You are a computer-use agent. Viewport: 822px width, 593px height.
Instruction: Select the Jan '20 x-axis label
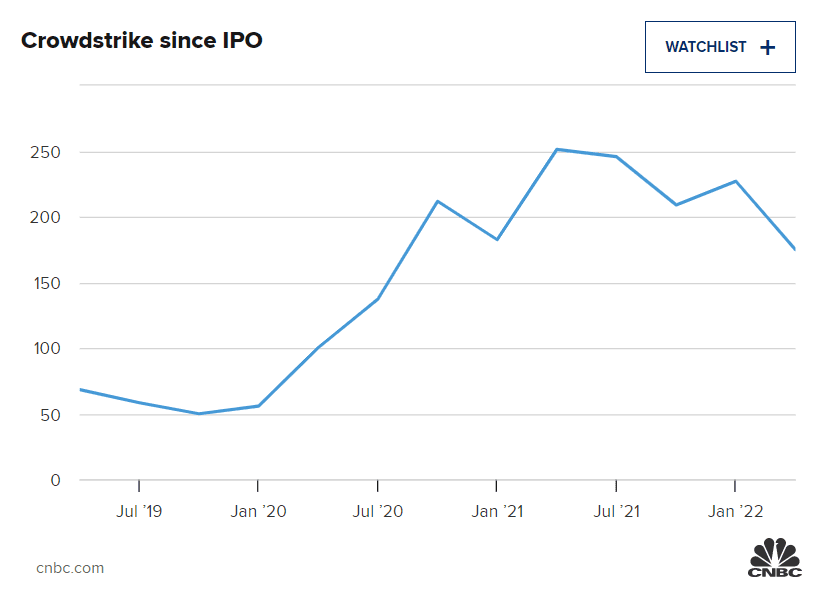pos(258,512)
